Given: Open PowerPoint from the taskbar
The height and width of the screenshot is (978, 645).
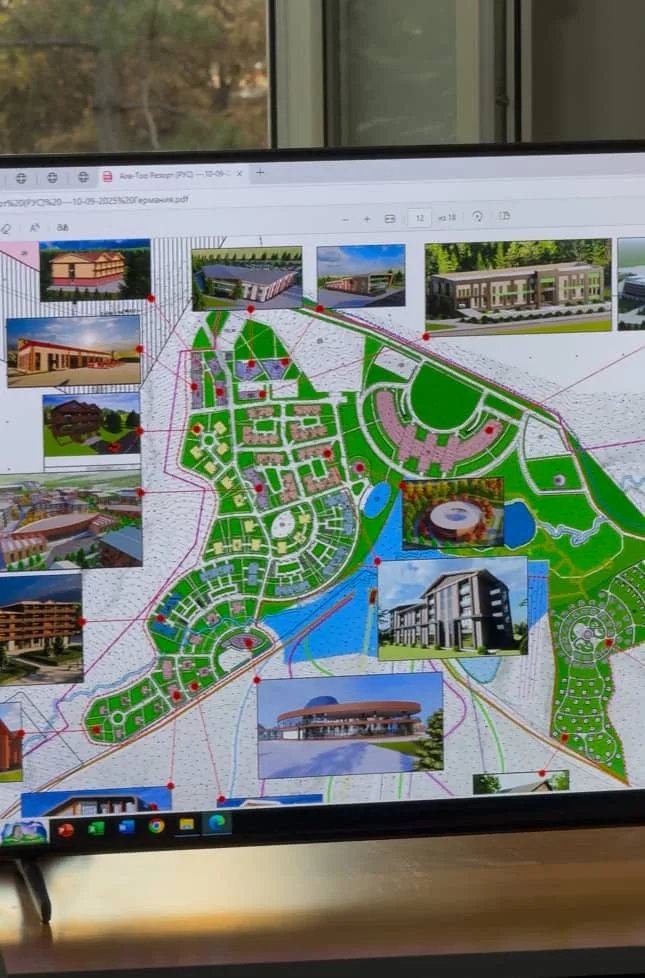Looking at the screenshot, I should pos(66,829).
